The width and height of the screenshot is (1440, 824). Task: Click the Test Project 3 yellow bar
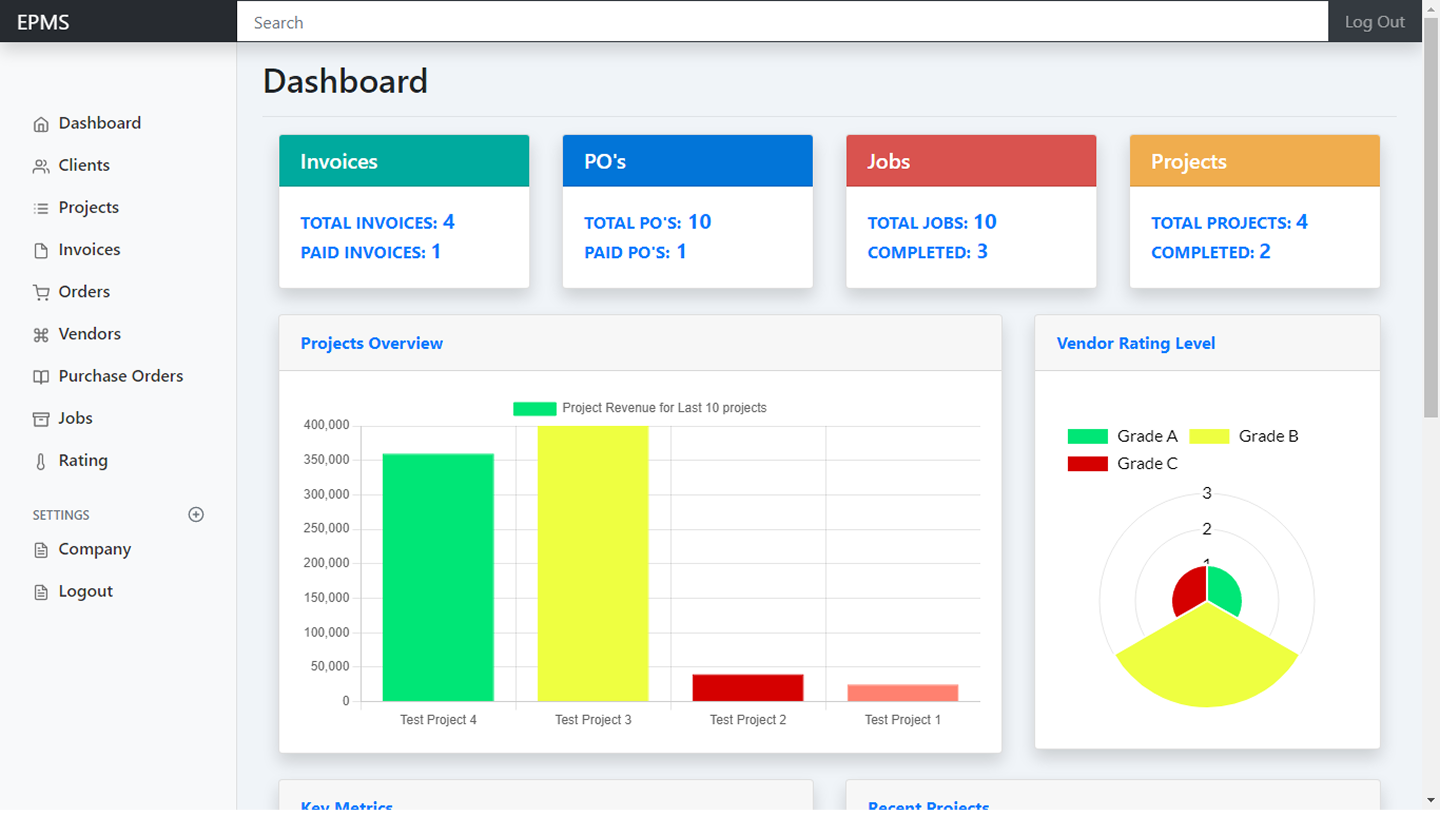pyautogui.click(x=593, y=563)
